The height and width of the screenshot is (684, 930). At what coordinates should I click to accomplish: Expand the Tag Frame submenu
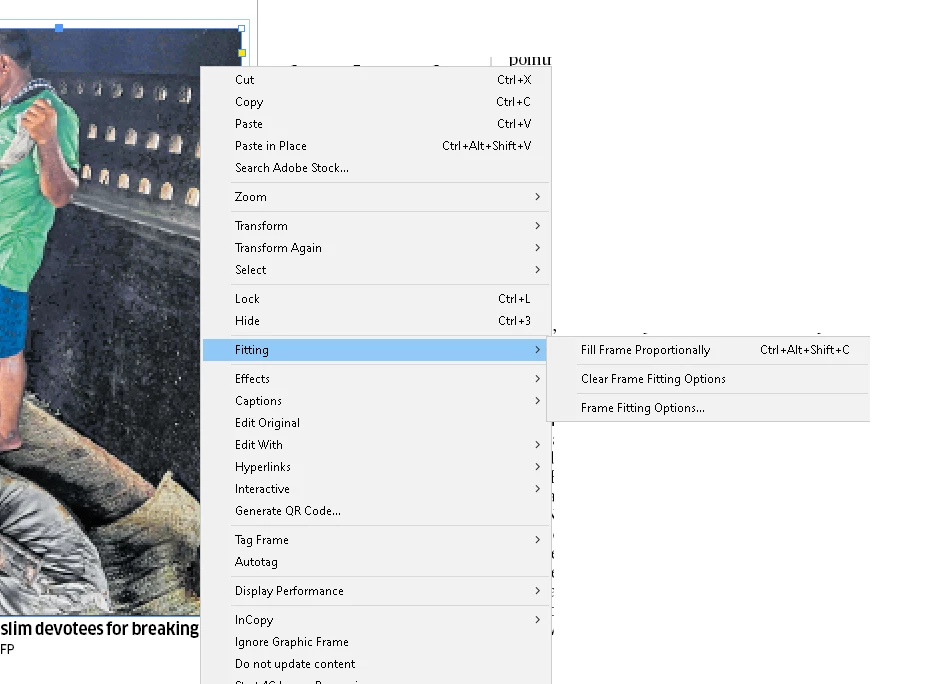(x=376, y=539)
